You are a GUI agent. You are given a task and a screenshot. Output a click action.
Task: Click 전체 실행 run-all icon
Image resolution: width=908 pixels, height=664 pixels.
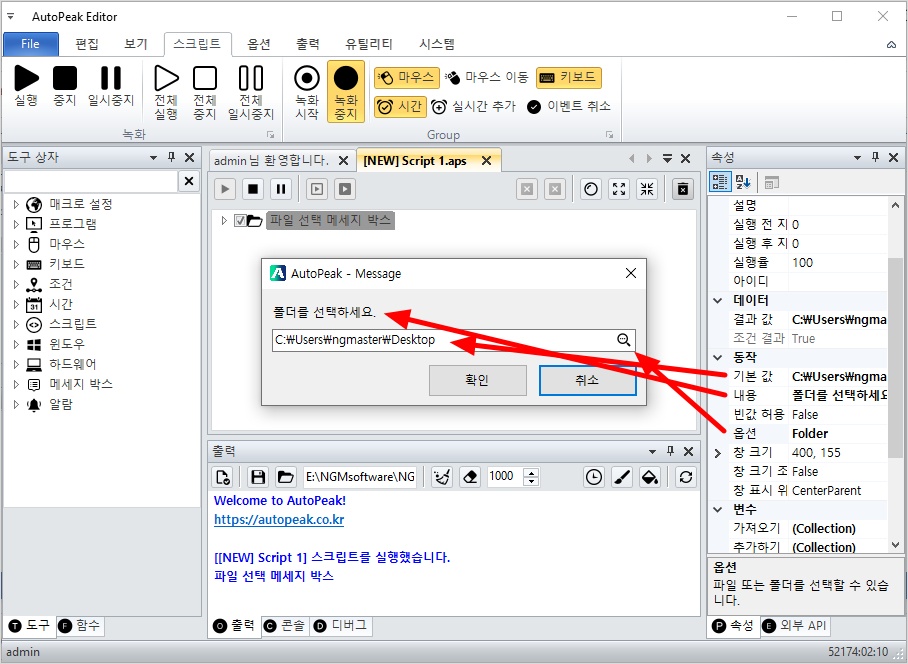click(166, 93)
